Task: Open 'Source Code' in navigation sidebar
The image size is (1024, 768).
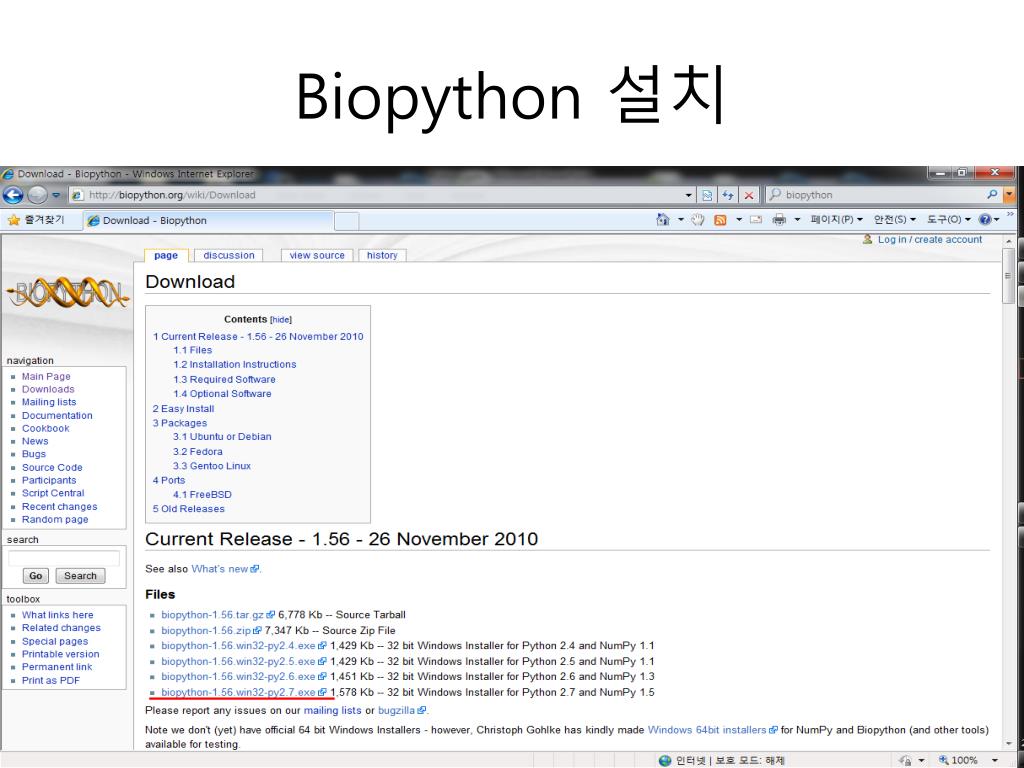Action: [52, 468]
